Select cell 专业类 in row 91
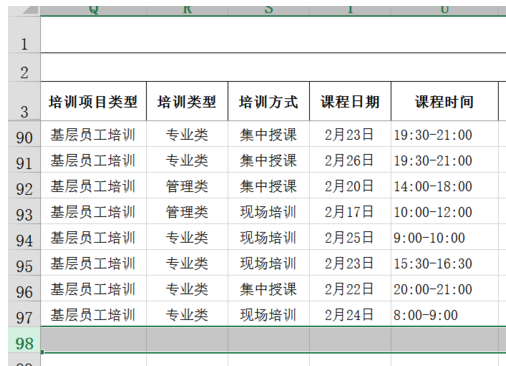 pos(187,160)
